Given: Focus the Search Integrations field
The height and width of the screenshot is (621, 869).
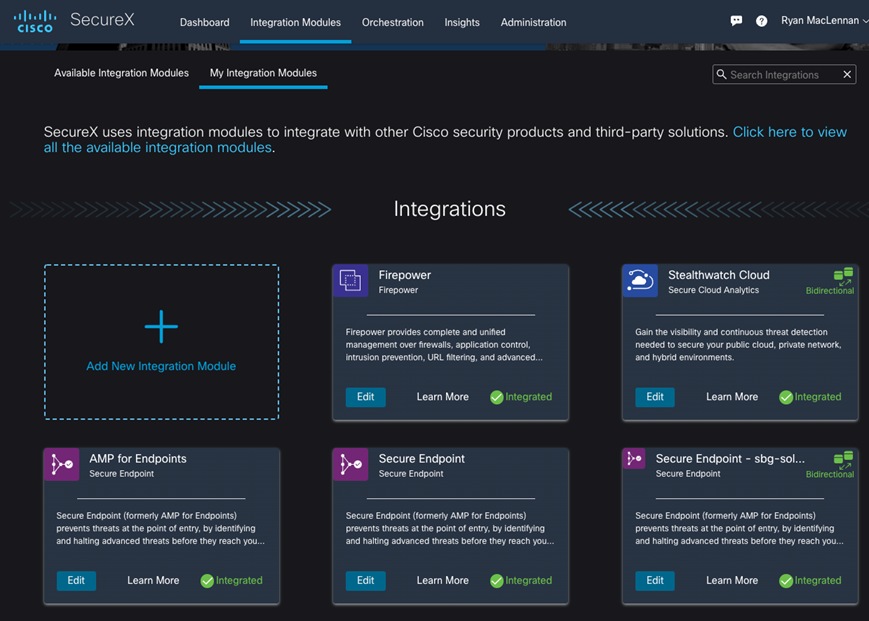Looking at the screenshot, I should pos(784,74).
